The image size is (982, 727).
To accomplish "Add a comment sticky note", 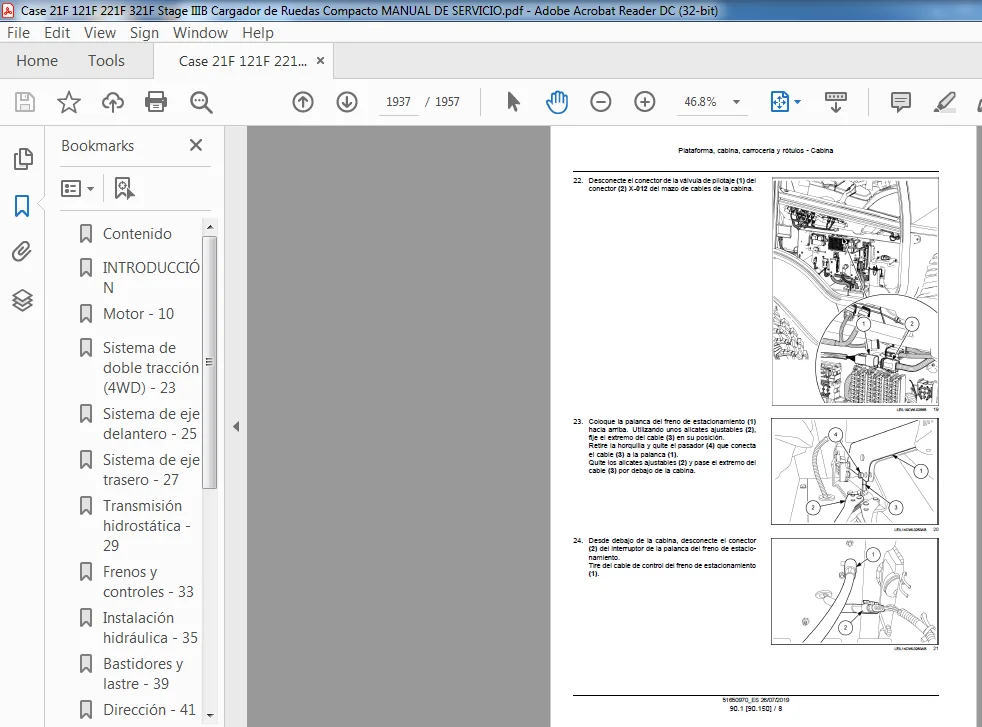I will 901,101.
